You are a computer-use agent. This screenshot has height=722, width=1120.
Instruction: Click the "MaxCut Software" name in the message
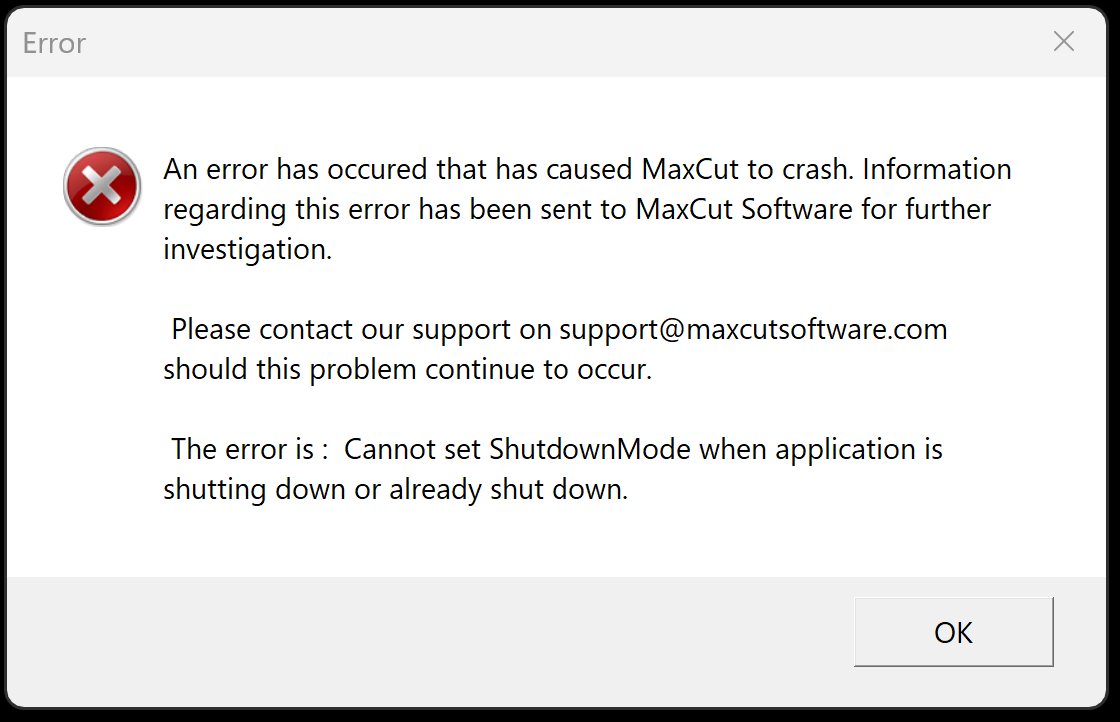[744, 209]
